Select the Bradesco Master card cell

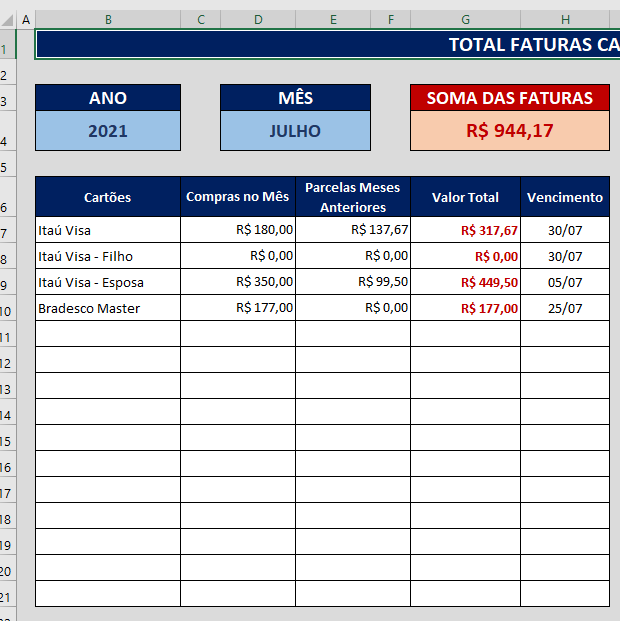(108, 308)
